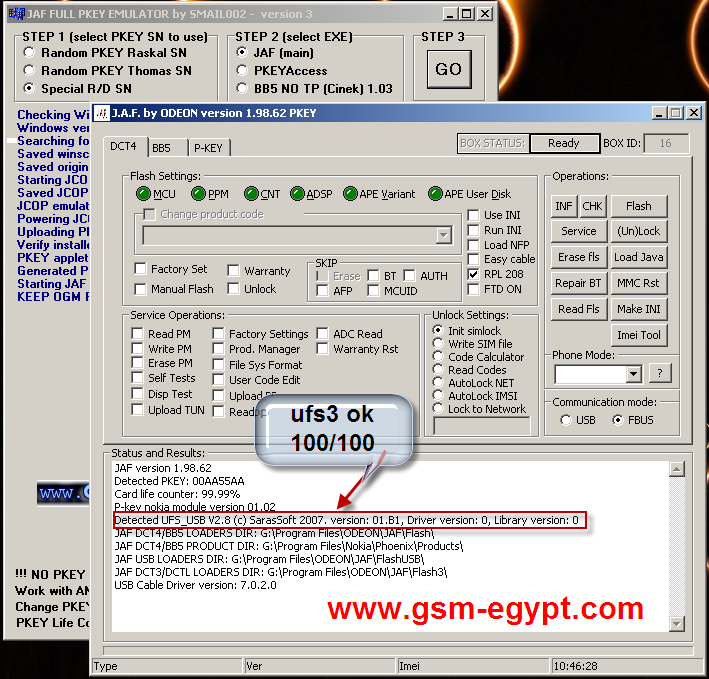Screen dimensions: 709x679
Task: Toggle the green CNT flash indicator
Action: tap(251, 194)
